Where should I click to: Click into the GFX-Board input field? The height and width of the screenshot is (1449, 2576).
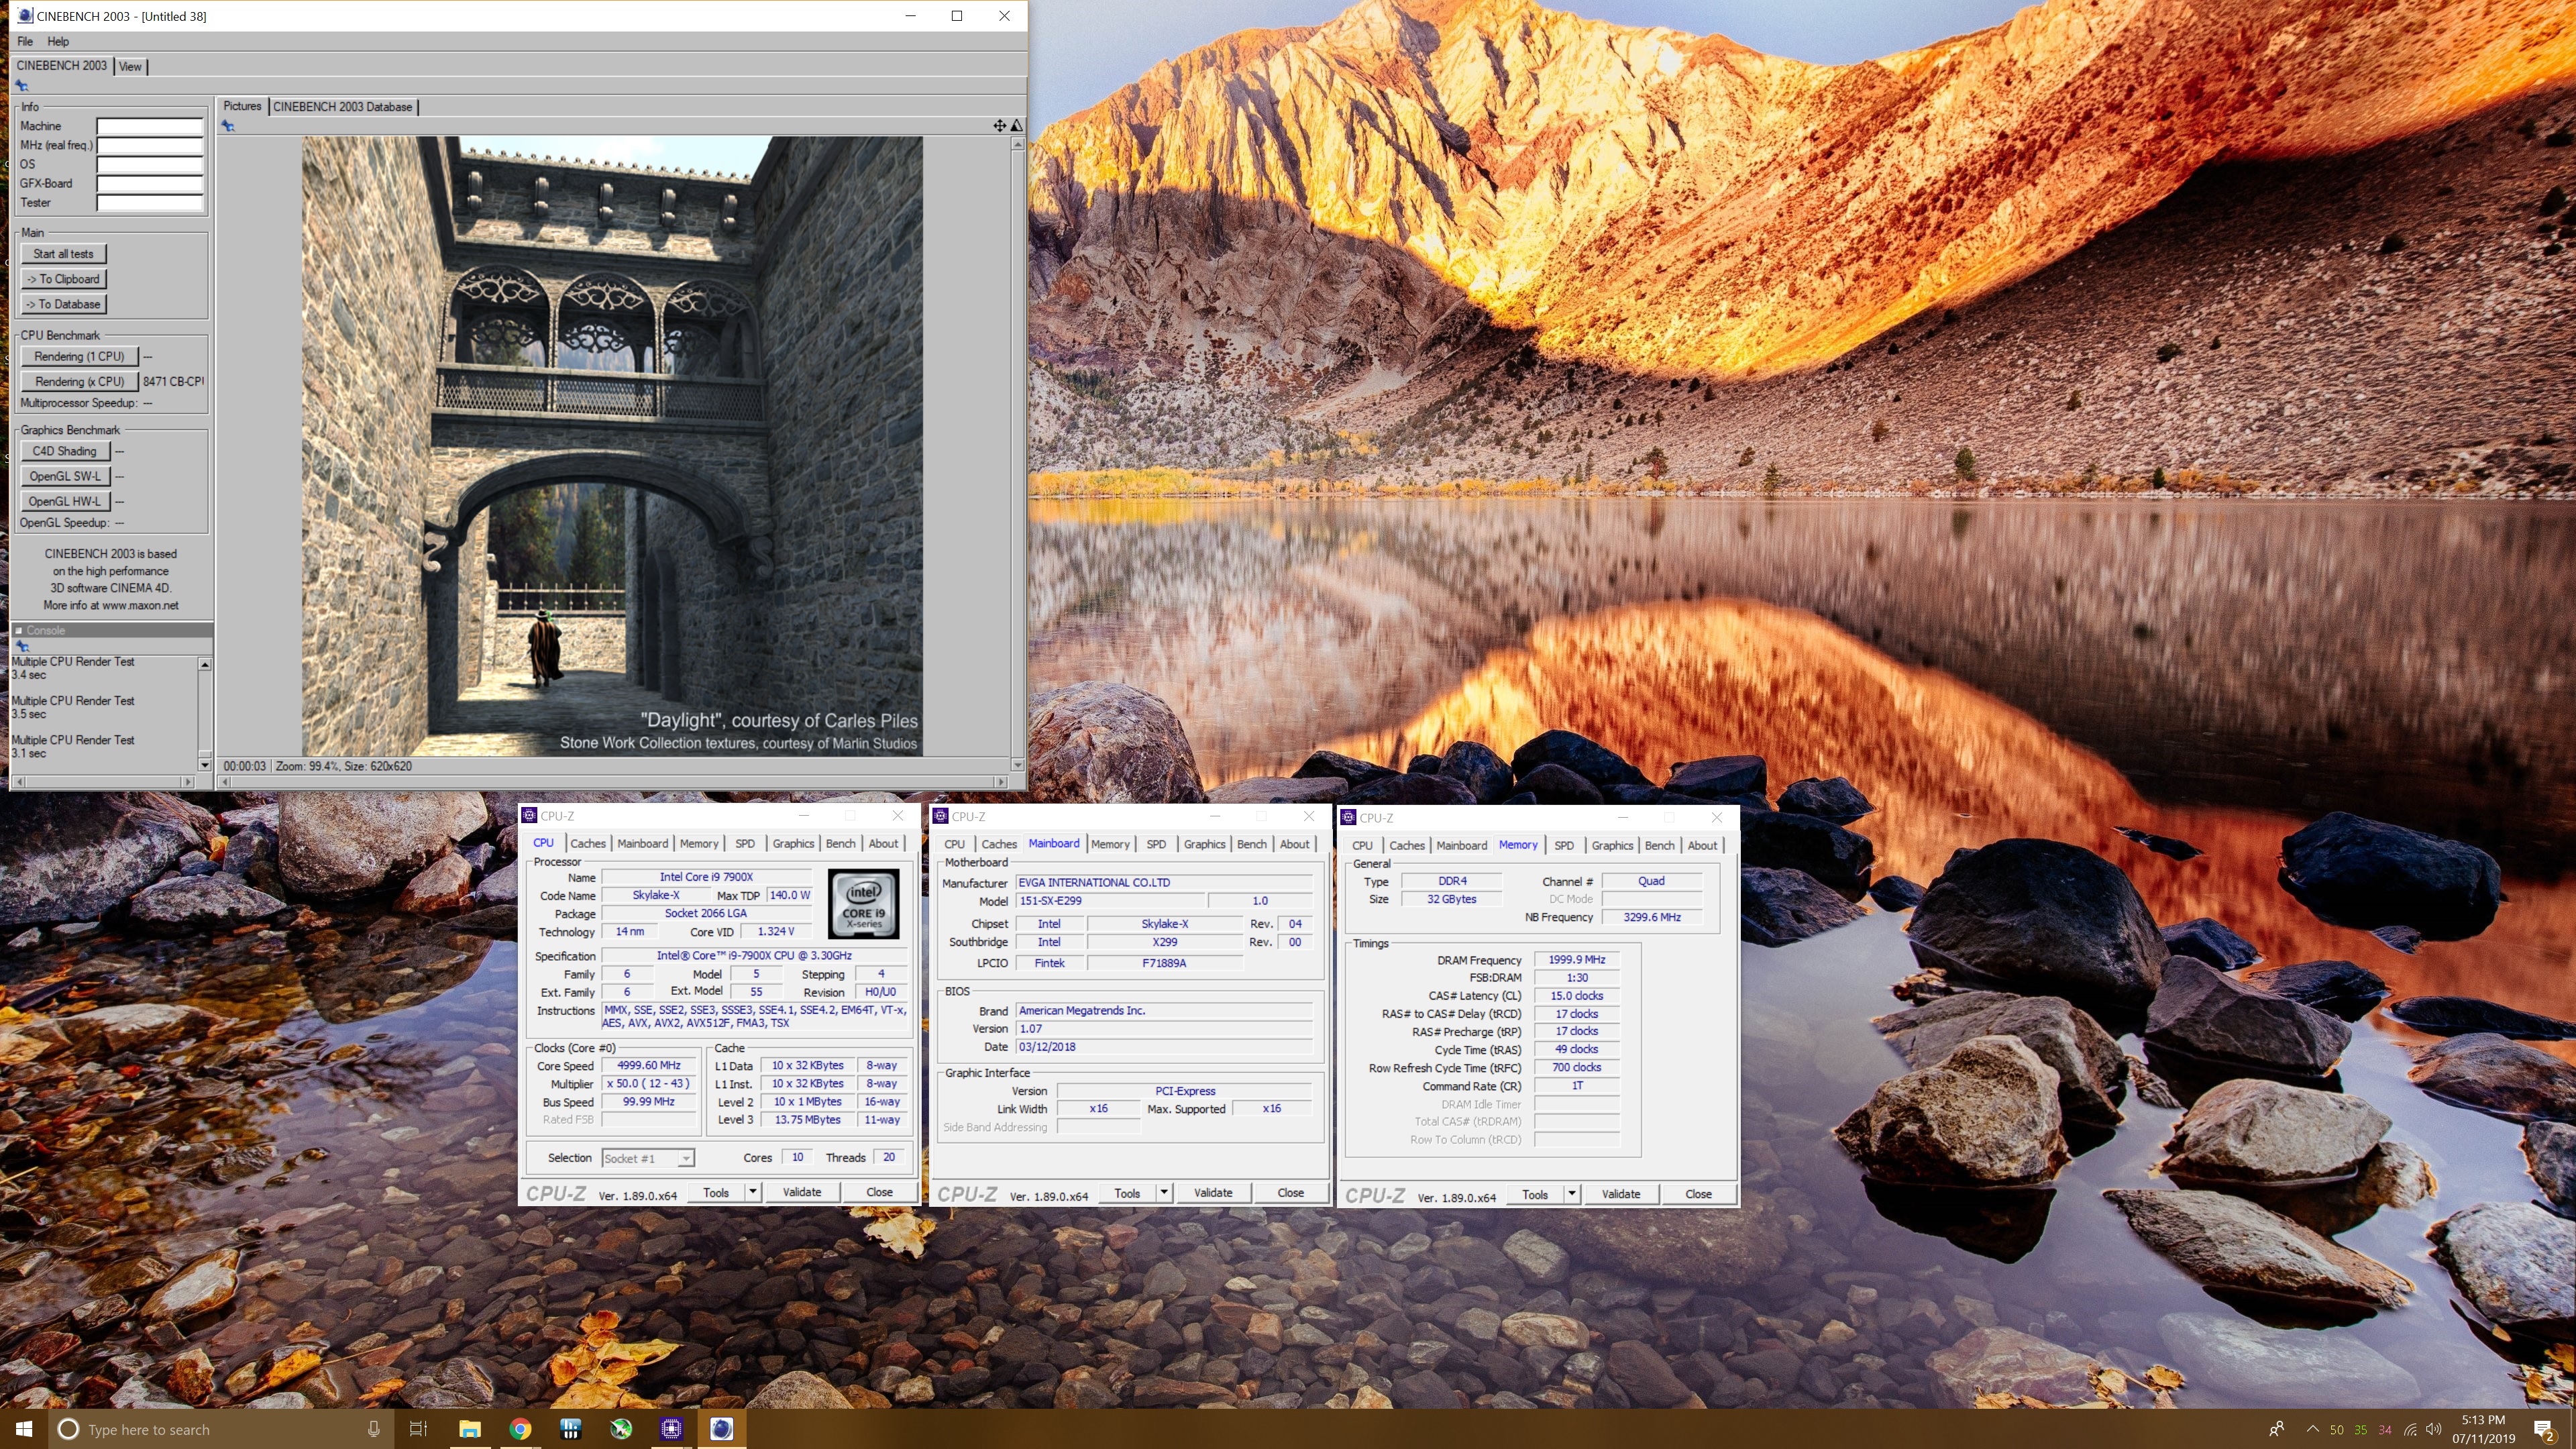pyautogui.click(x=150, y=184)
